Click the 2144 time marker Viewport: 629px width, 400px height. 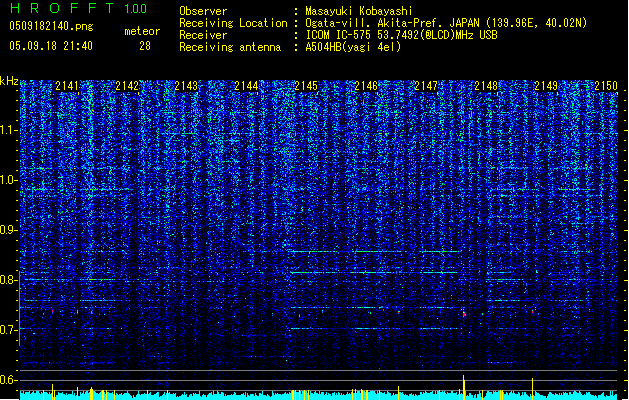coord(246,86)
